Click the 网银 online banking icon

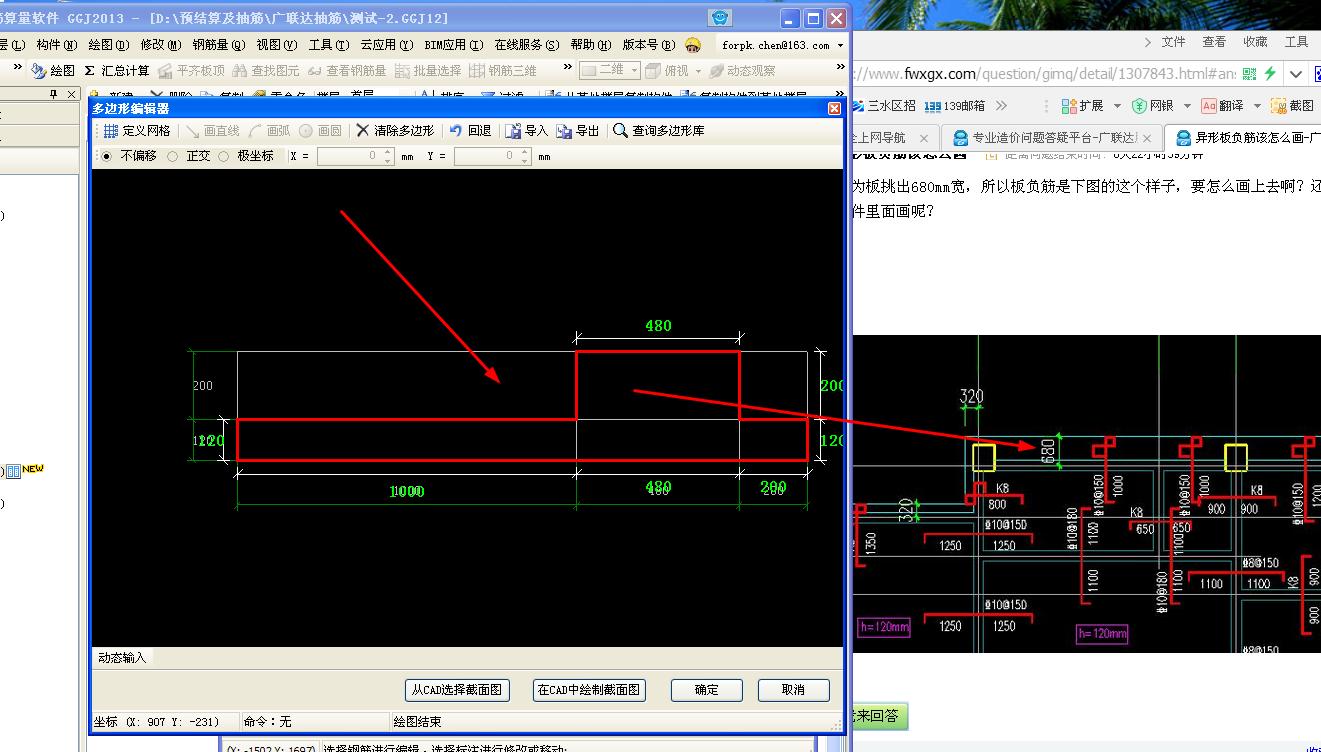click(x=1152, y=105)
